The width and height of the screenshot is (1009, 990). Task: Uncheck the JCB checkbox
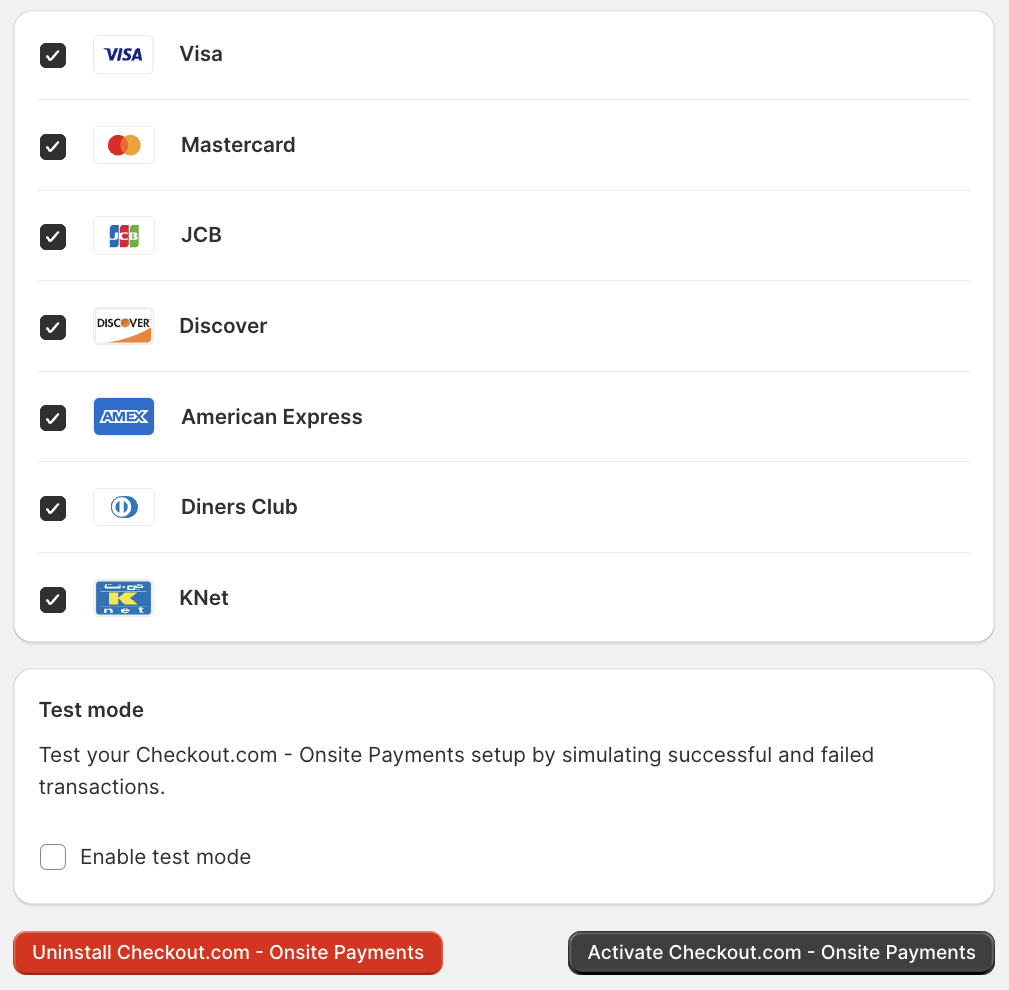tap(52, 237)
